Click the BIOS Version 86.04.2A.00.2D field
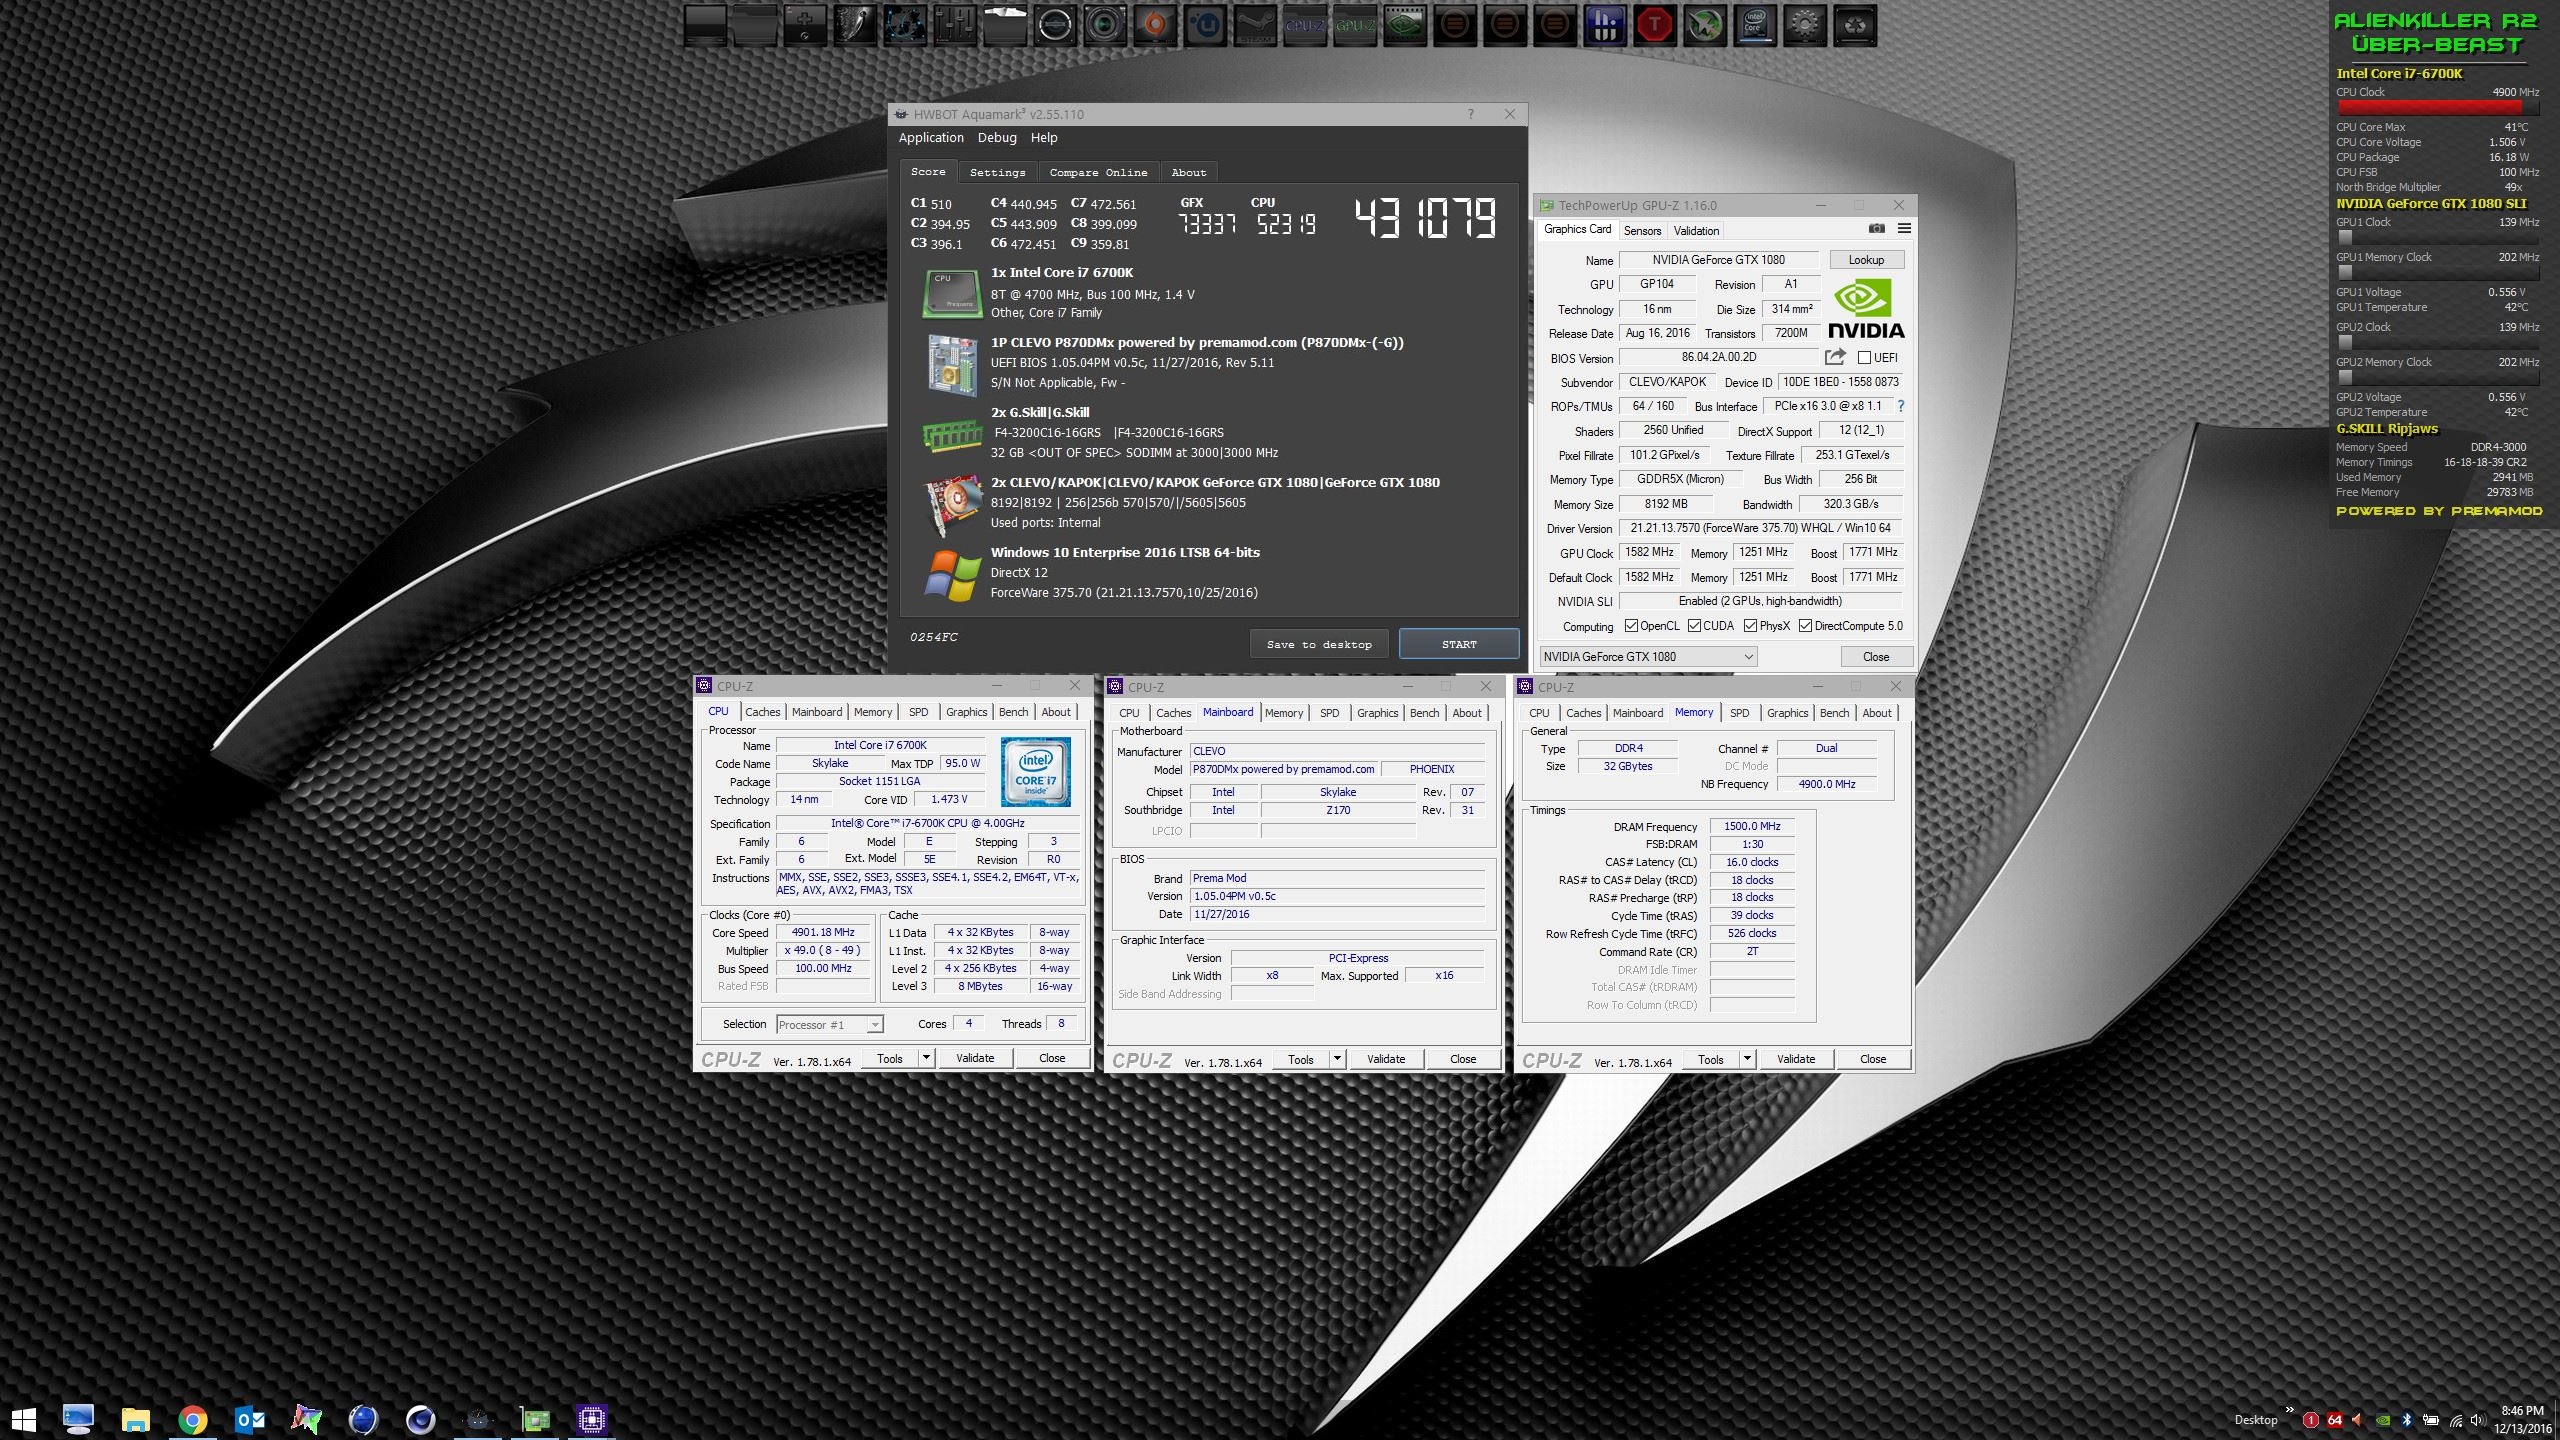2560x1440 pixels. pos(1718,358)
